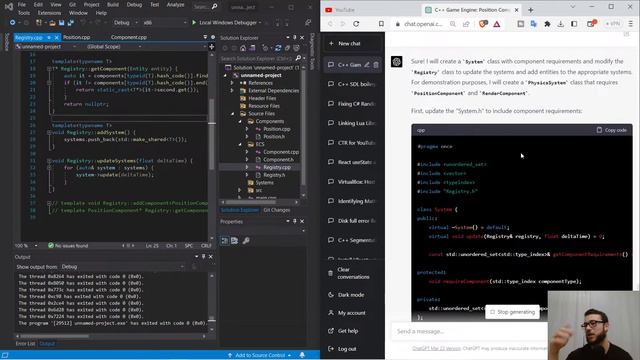Open the unnamed-project scope dropdown in editor
This screenshot has width=640, height=360.
coord(48,47)
